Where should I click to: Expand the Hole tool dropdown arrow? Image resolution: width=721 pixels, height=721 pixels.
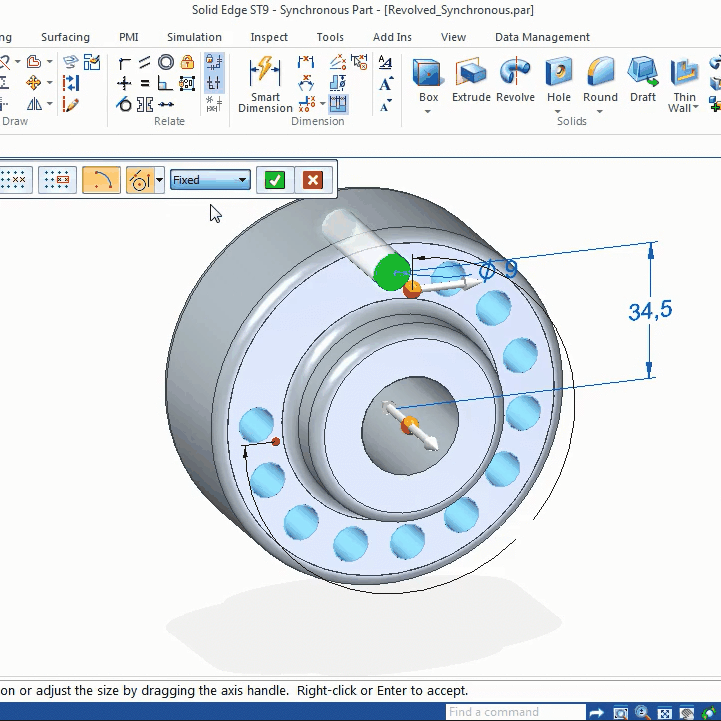coord(558,110)
